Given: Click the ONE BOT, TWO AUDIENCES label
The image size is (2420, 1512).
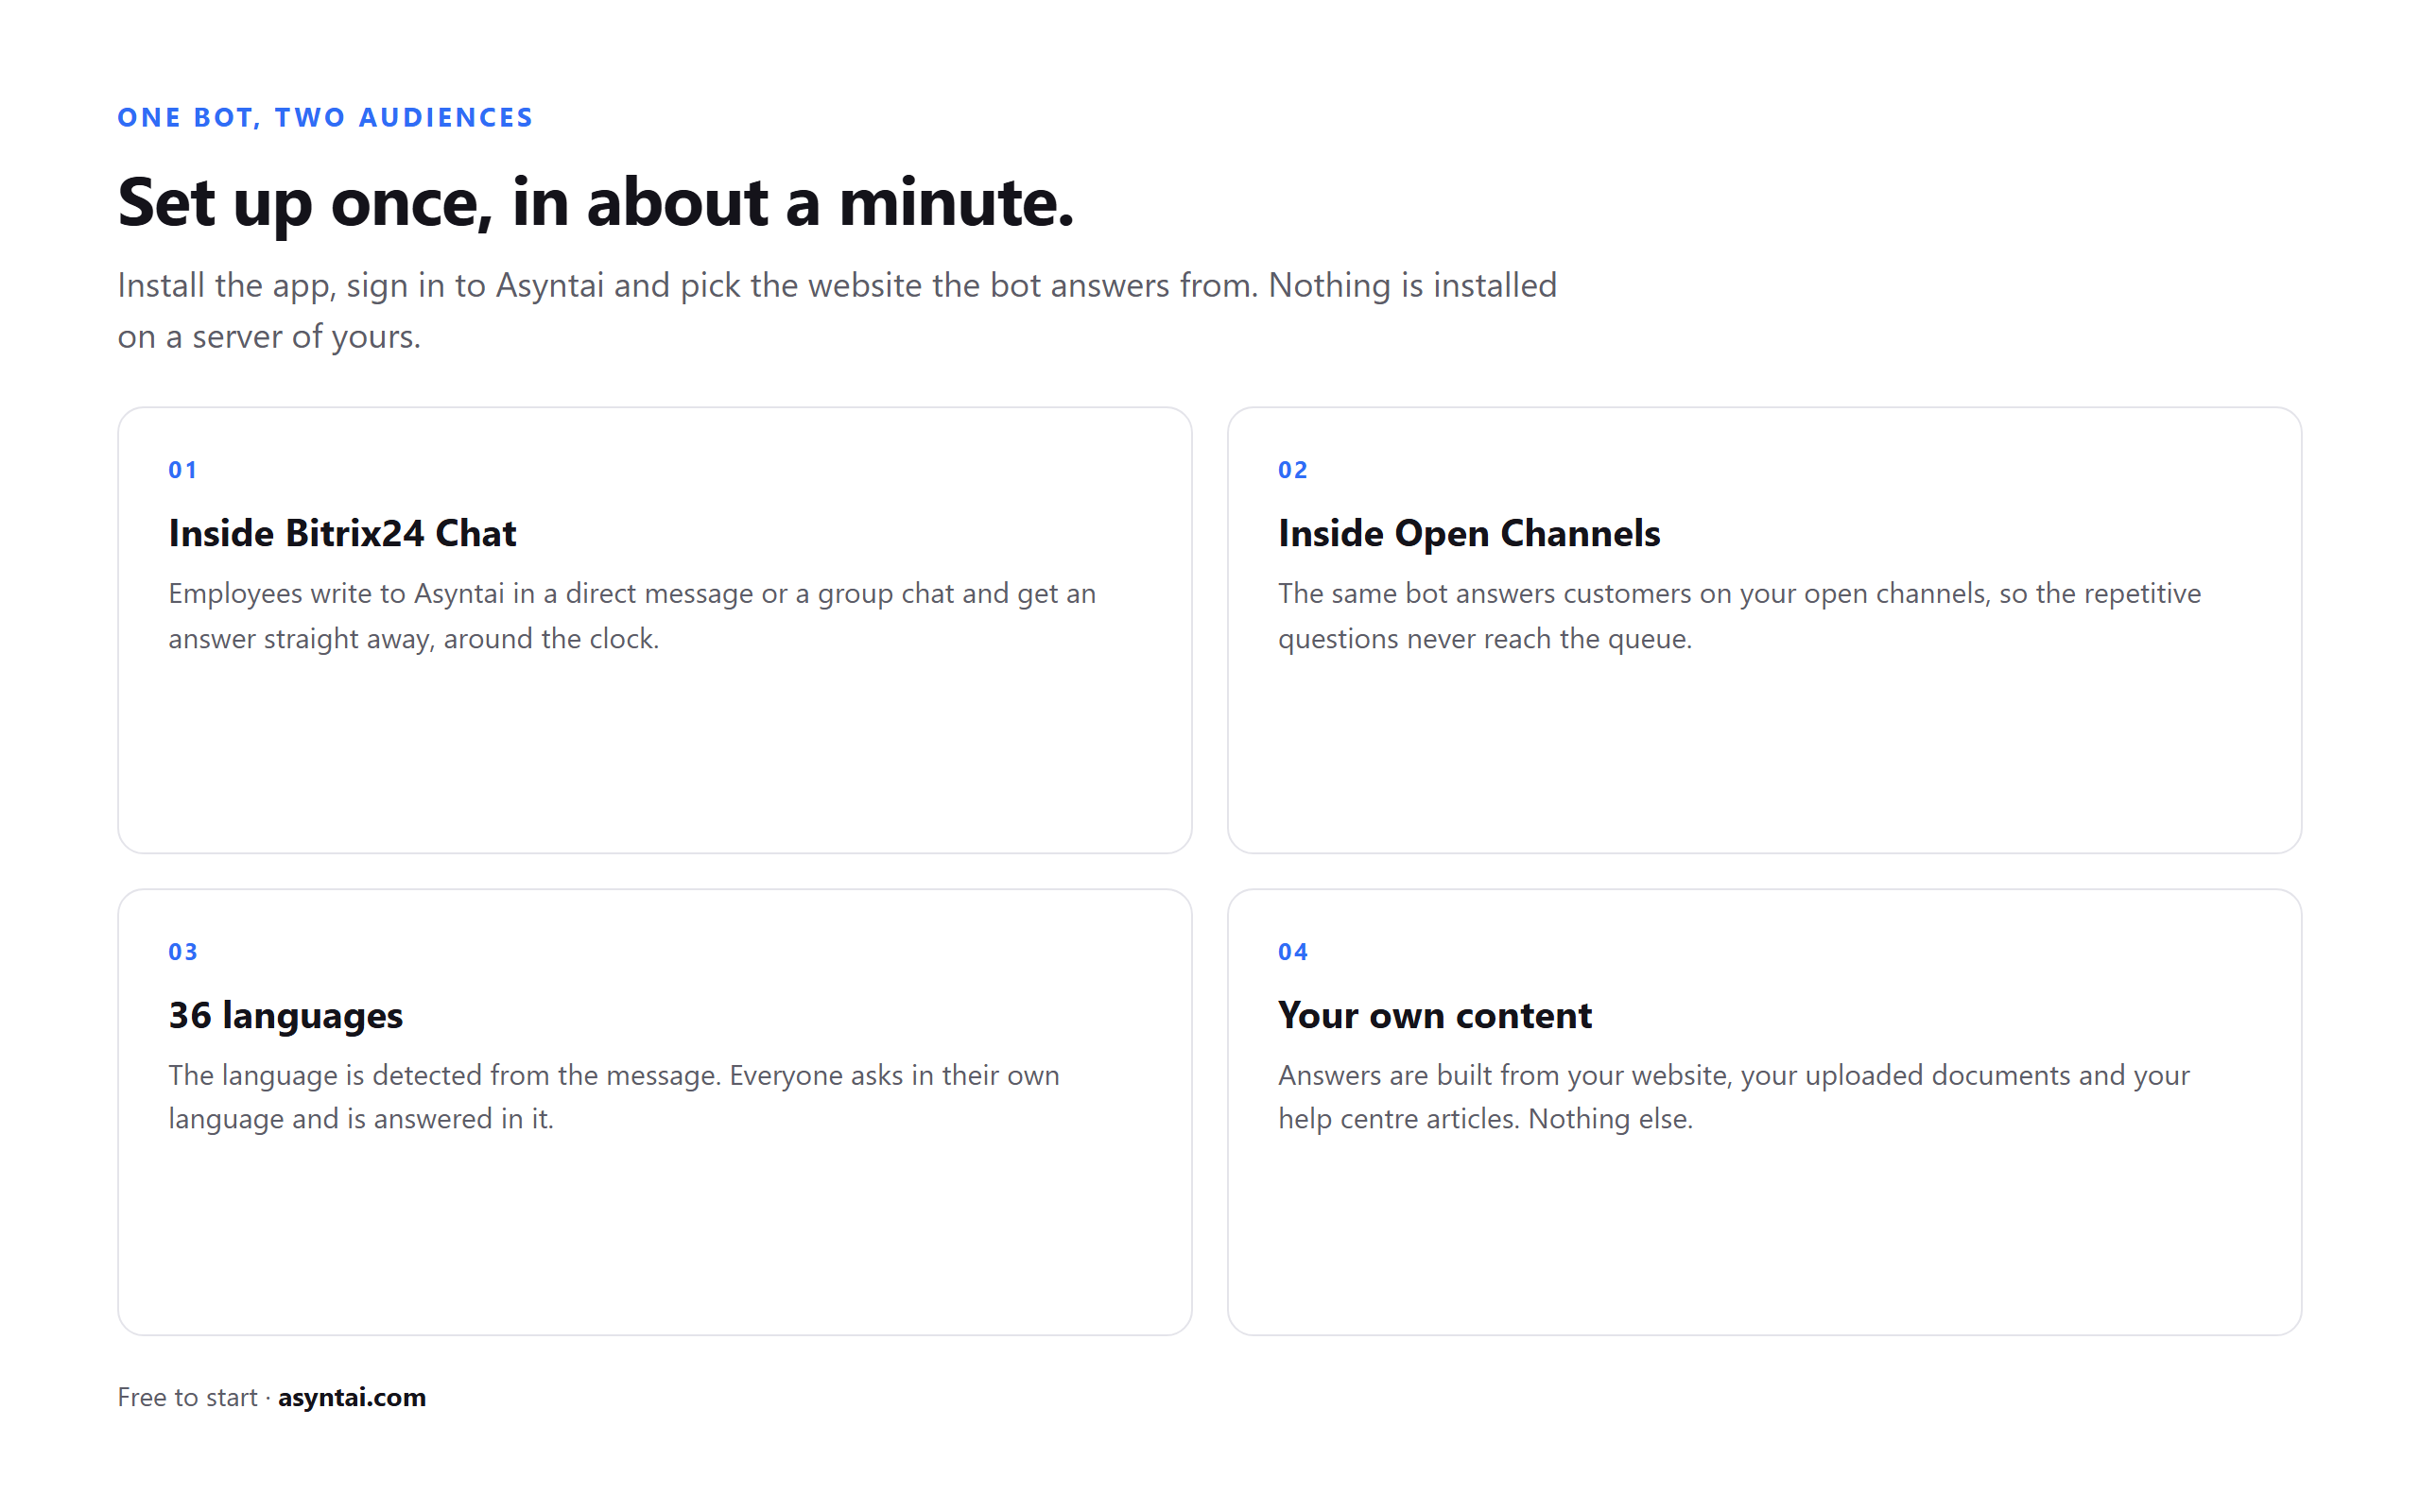Looking at the screenshot, I should coord(325,117).
